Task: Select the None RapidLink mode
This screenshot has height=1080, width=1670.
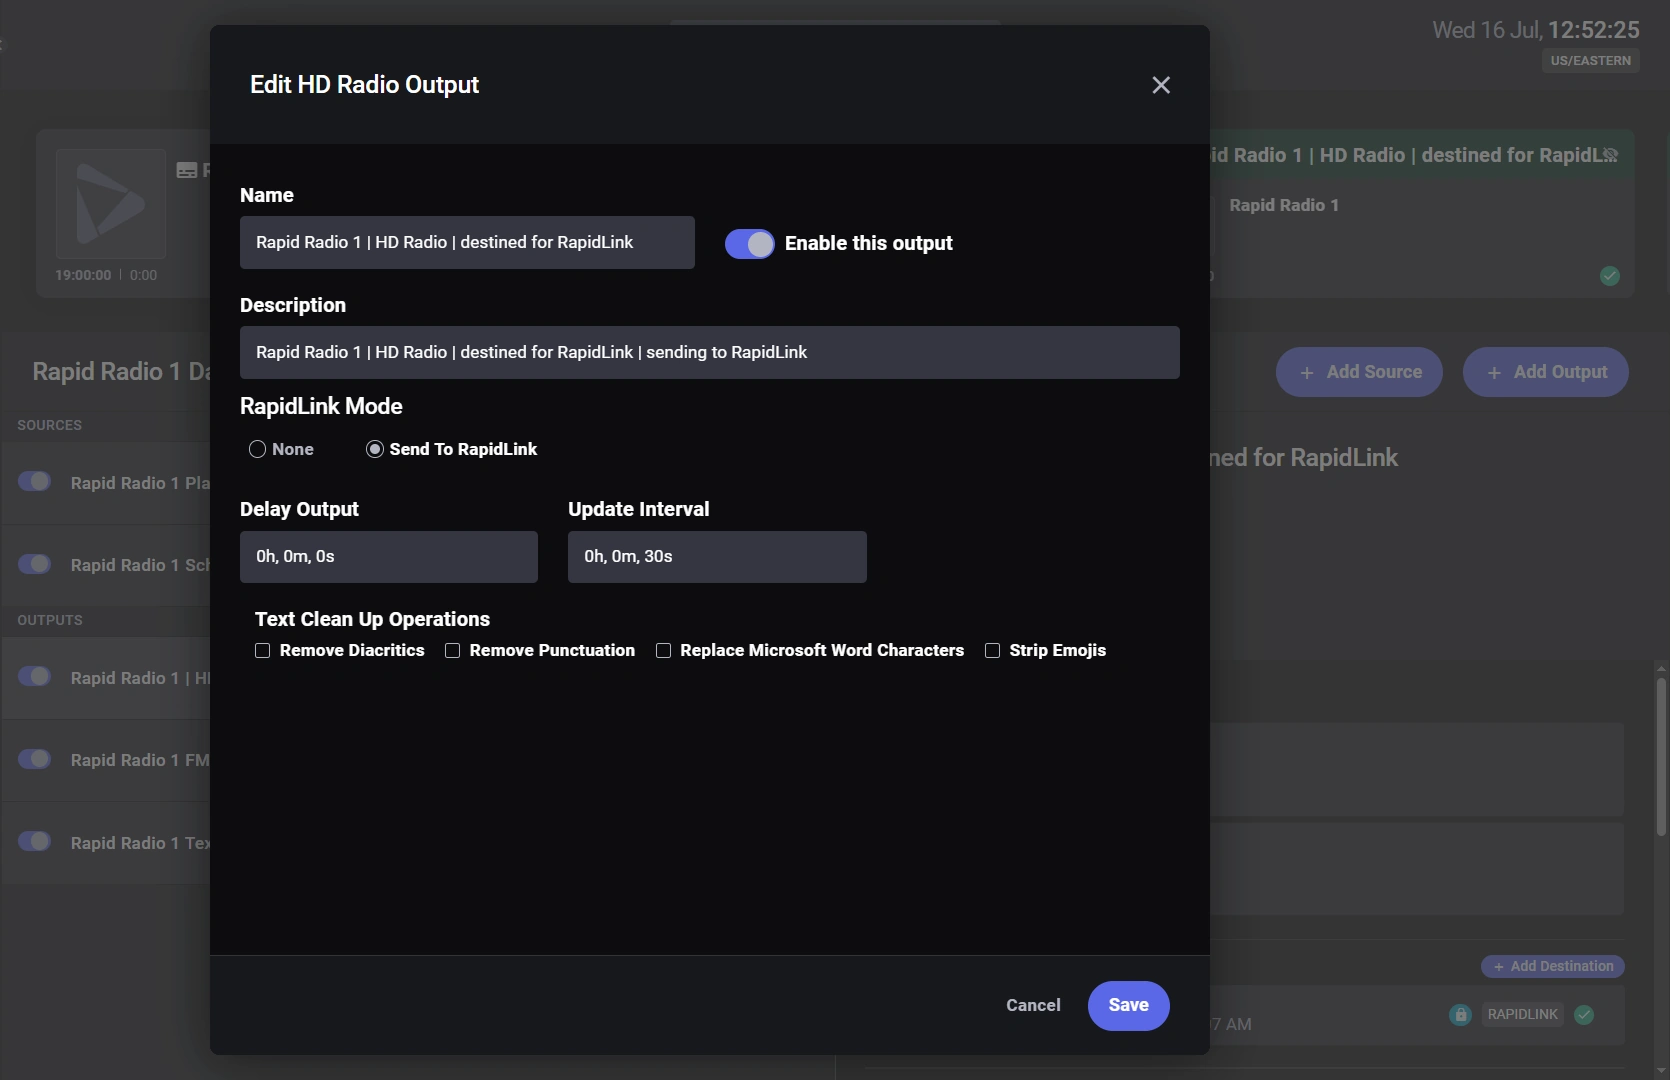Action: pyautogui.click(x=257, y=449)
